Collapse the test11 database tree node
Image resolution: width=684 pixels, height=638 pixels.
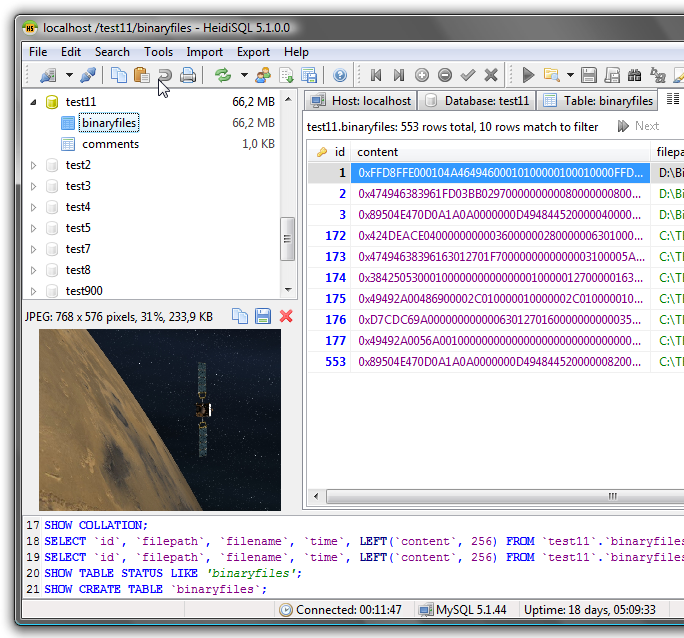pyautogui.click(x=33, y=102)
